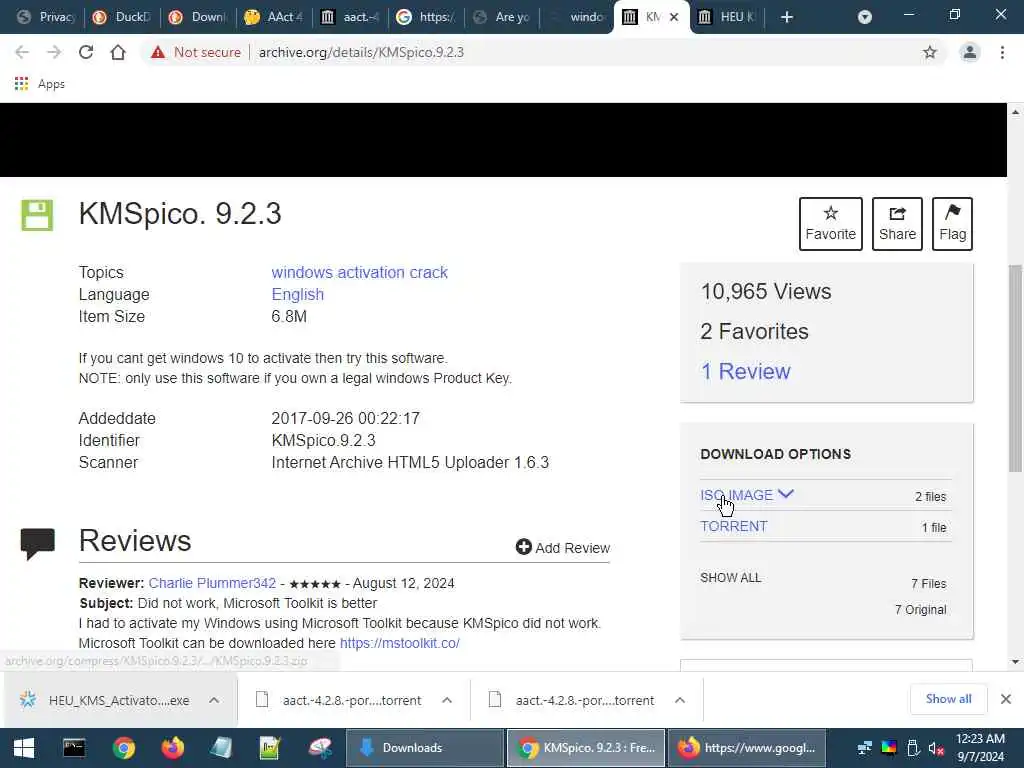Open reviewer Charlie Plummer342's profile

click(212, 583)
